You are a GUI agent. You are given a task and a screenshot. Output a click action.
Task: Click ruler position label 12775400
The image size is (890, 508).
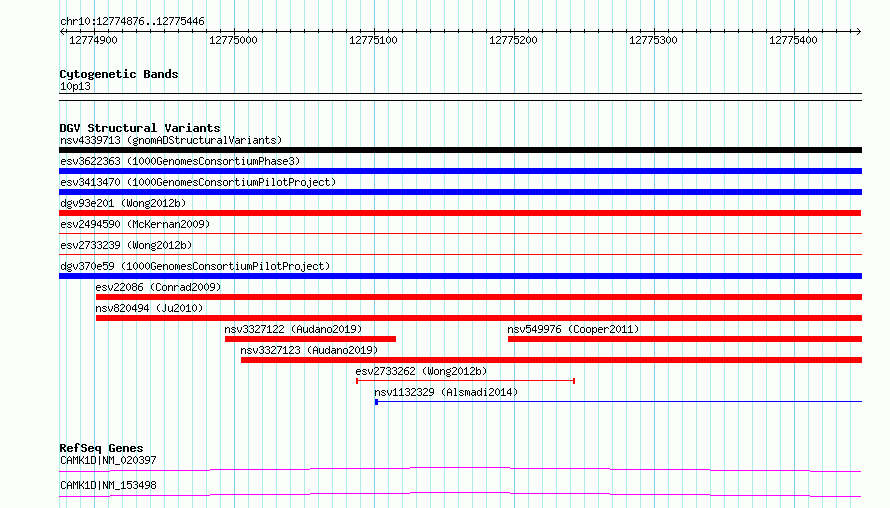click(794, 40)
